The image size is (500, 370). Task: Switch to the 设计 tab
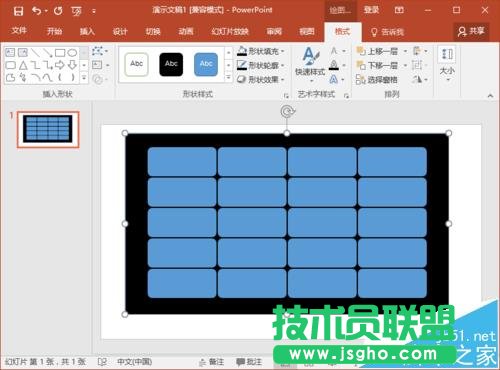(120, 32)
